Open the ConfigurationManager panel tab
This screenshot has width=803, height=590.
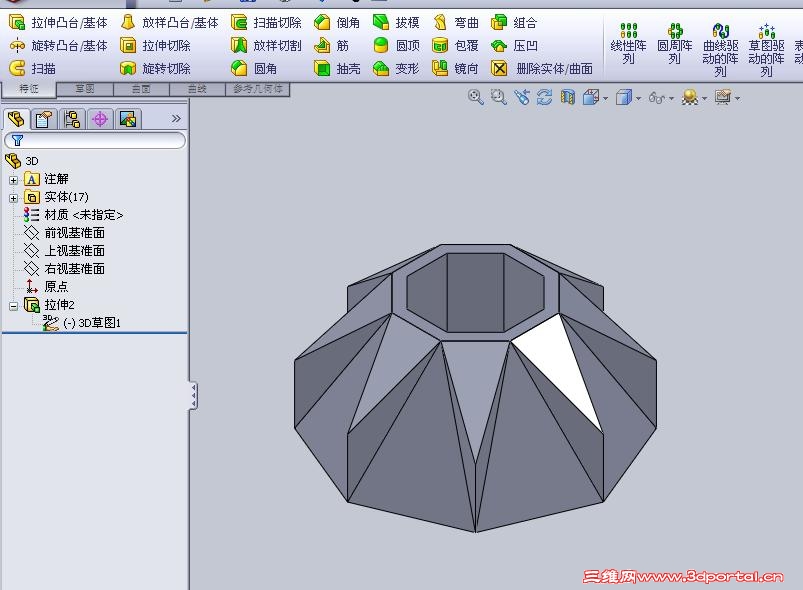pyautogui.click(x=72, y=119)
